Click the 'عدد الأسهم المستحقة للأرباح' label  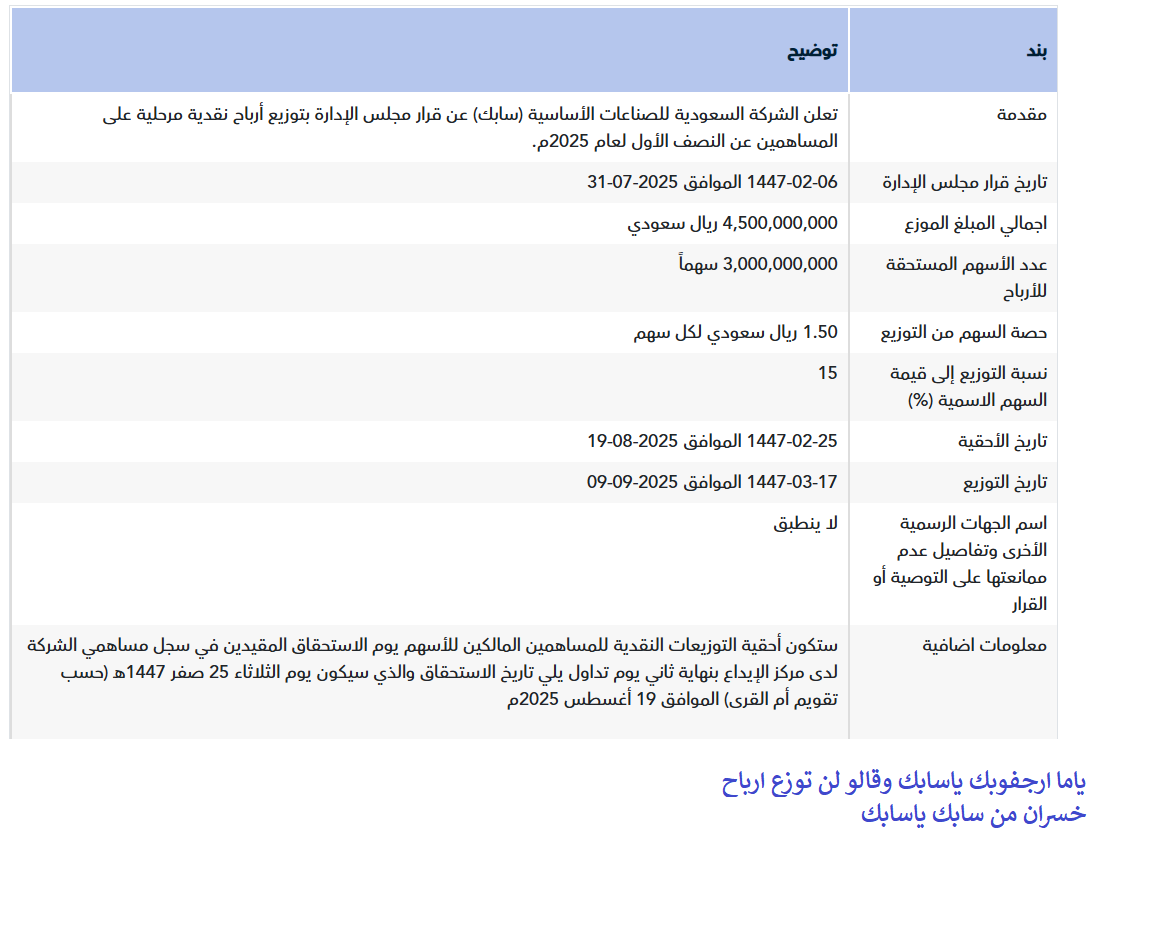(x=967, y=278)
